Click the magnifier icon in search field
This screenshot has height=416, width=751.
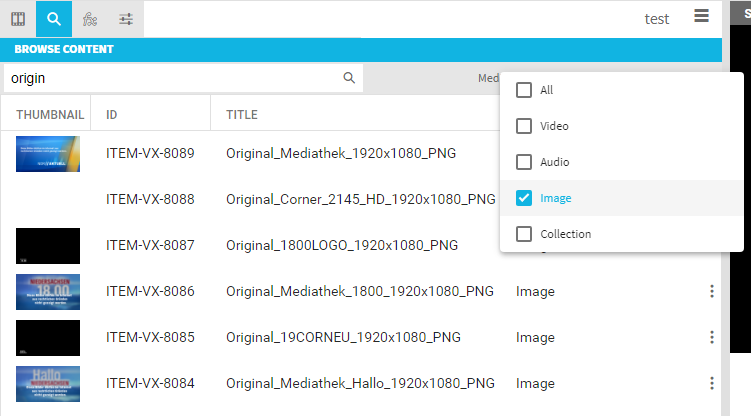click(349, 78)
